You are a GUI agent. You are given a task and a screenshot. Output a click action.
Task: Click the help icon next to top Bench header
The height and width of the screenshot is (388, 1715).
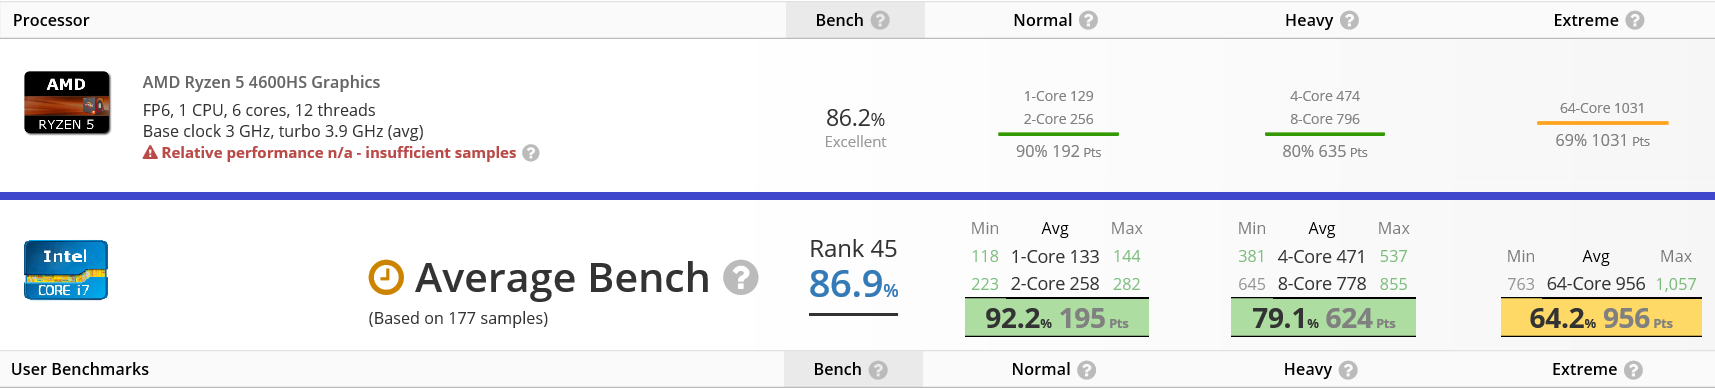coord(880,20)
